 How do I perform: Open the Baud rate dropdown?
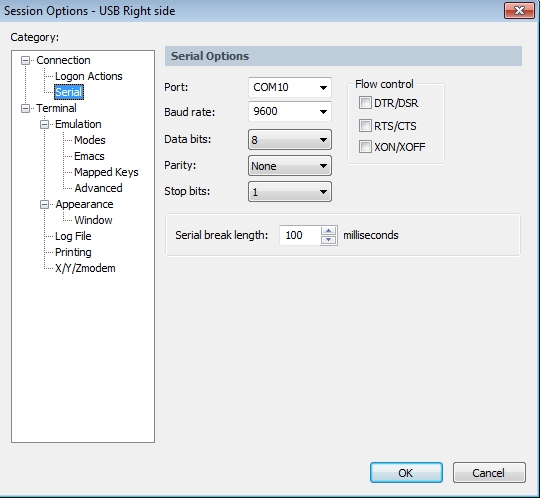[290, 112]
